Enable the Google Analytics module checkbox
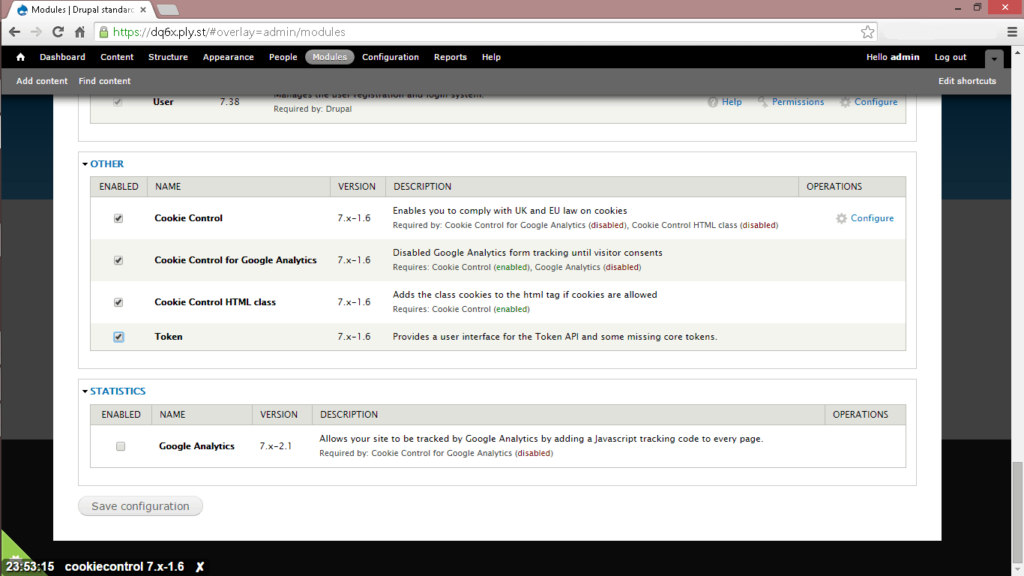Screen dimensions: 1024x576 [x=120, y=446]
